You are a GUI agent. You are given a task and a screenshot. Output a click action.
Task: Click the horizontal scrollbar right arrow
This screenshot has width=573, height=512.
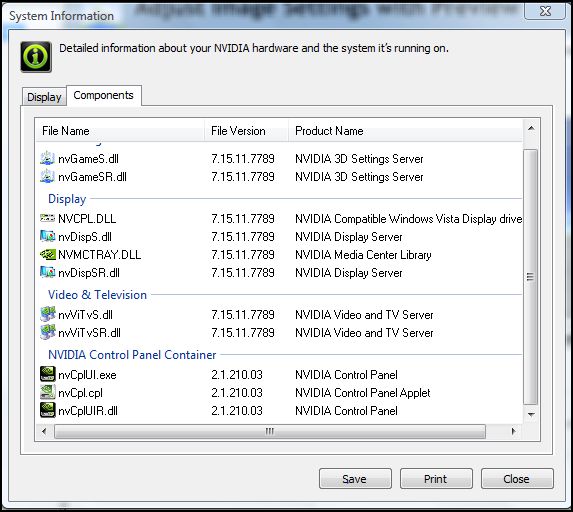[x=513, y=431]
